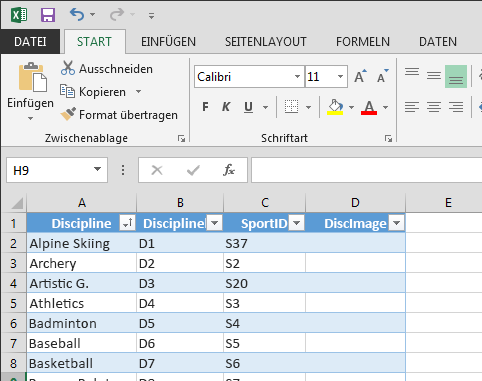This screenshot has height=381, width=482.
Task: Click the greyed-out Redo arrow
Action: 117,15
